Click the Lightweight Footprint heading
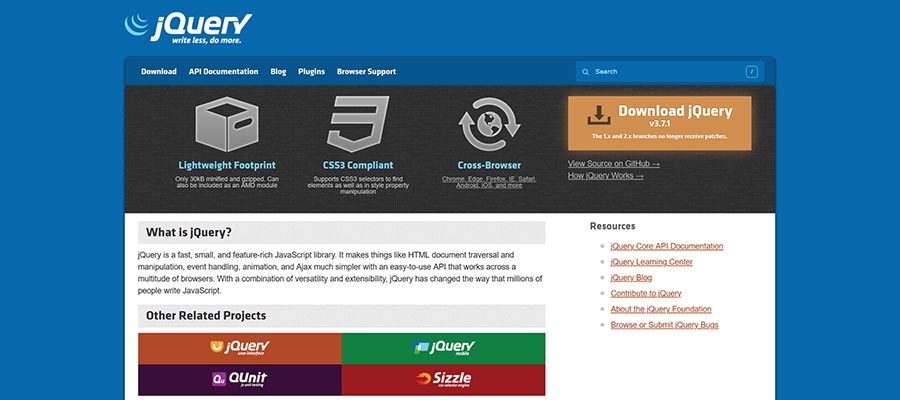Viewport: 900px width, 400px height. (227, 165)
